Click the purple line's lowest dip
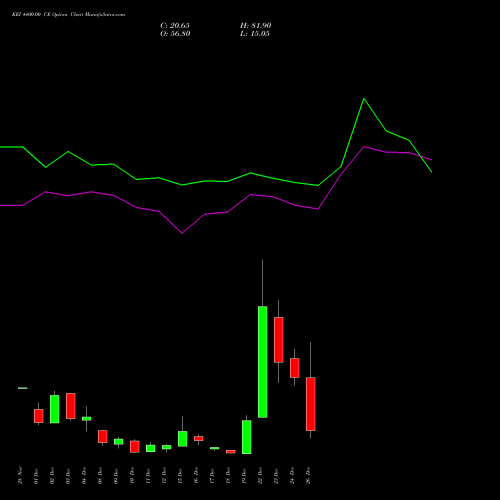Screen dimensions: 500x500 point(182,233)
